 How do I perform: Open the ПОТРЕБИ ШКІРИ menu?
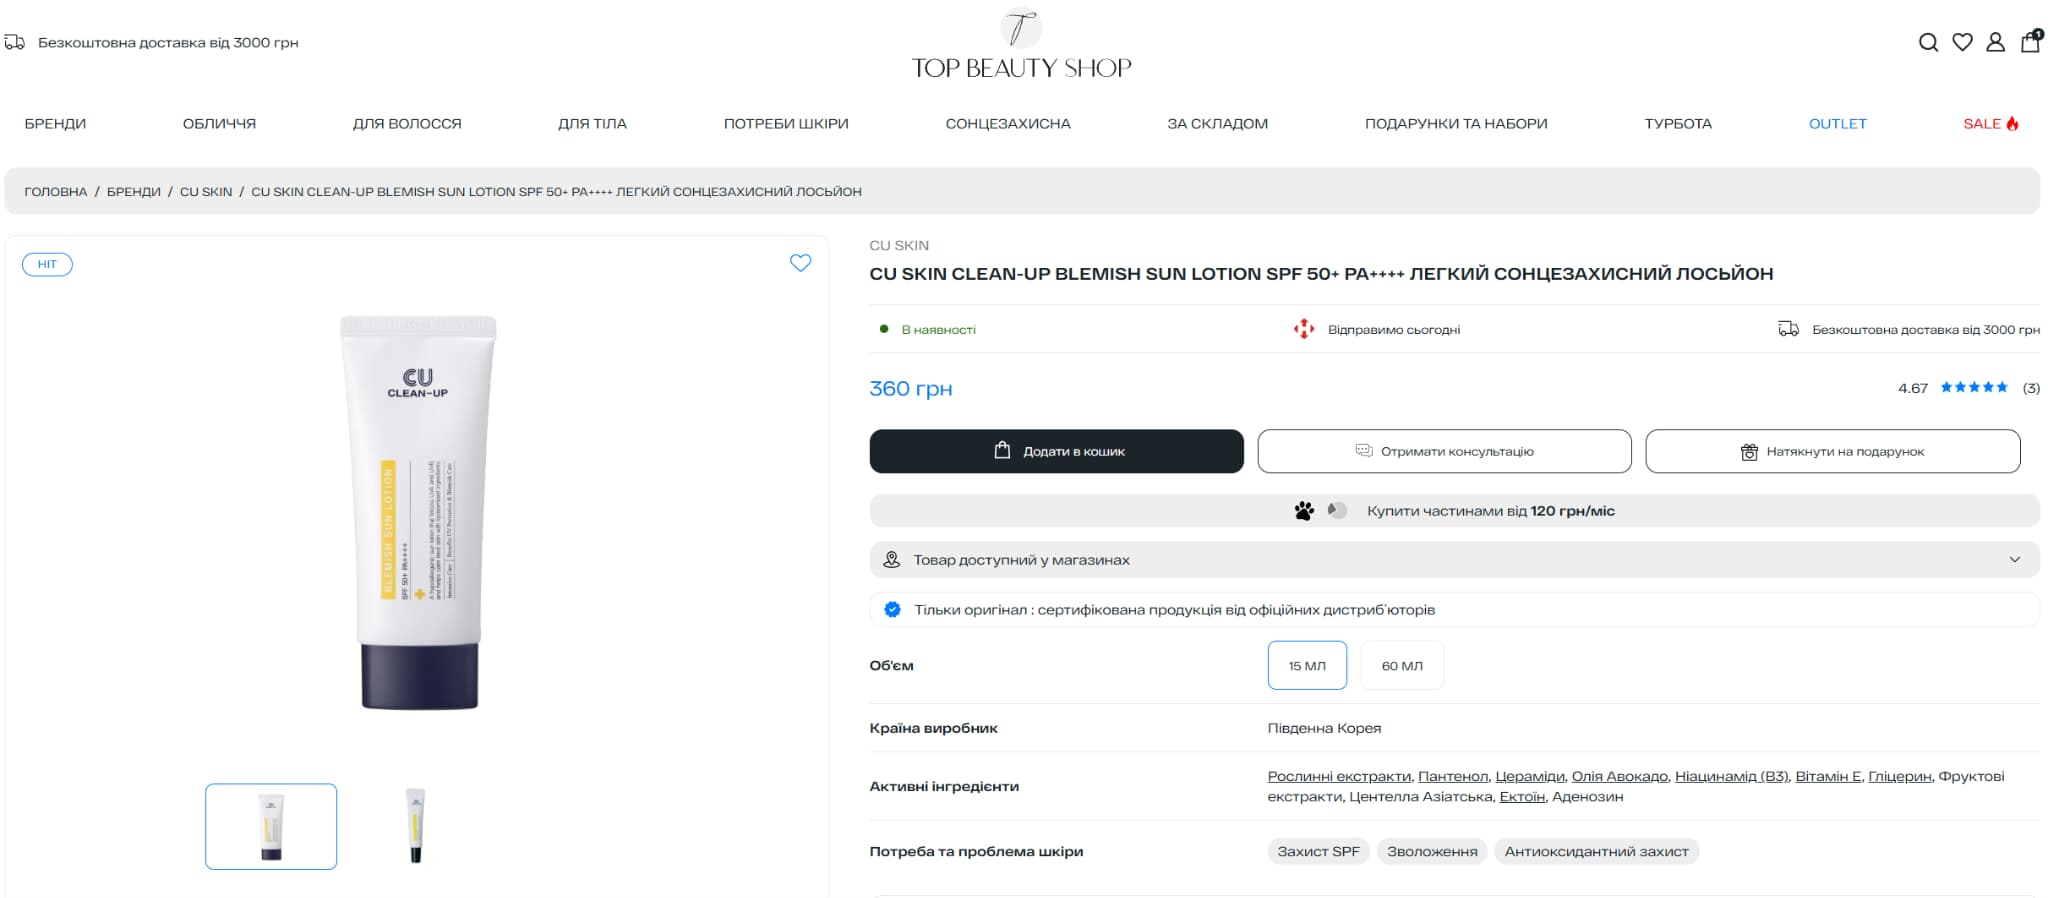pyautogui.click(x=786, y=124)
